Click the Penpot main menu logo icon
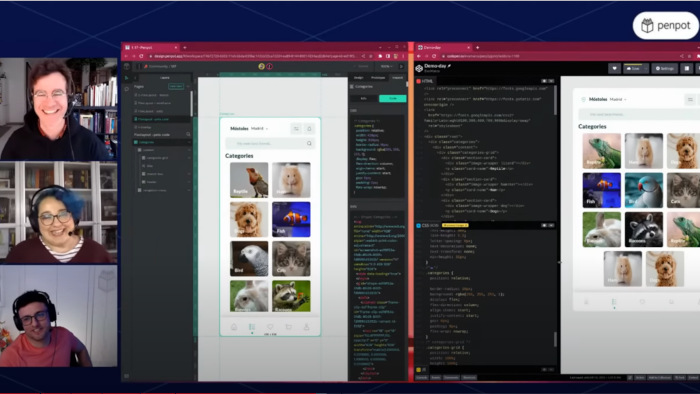 [x=127, y=66]
